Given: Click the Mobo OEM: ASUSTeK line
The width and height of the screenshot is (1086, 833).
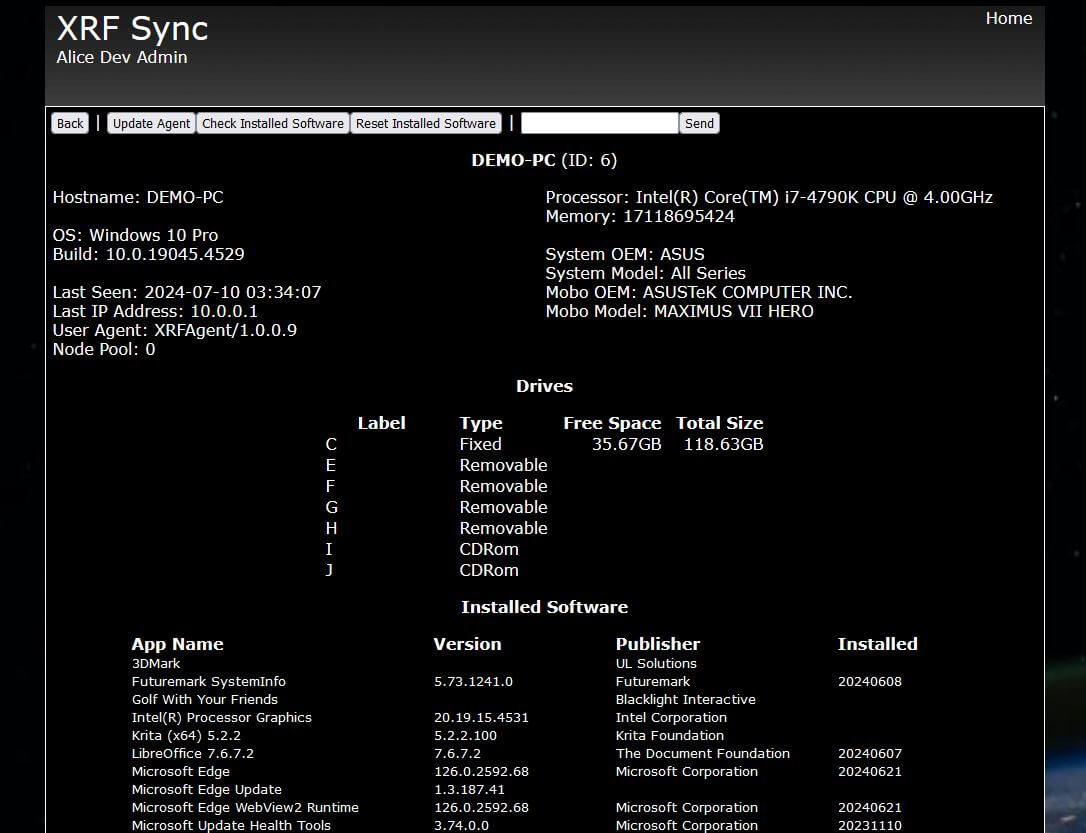Looking at the screenshot, I should pos(699,292).
